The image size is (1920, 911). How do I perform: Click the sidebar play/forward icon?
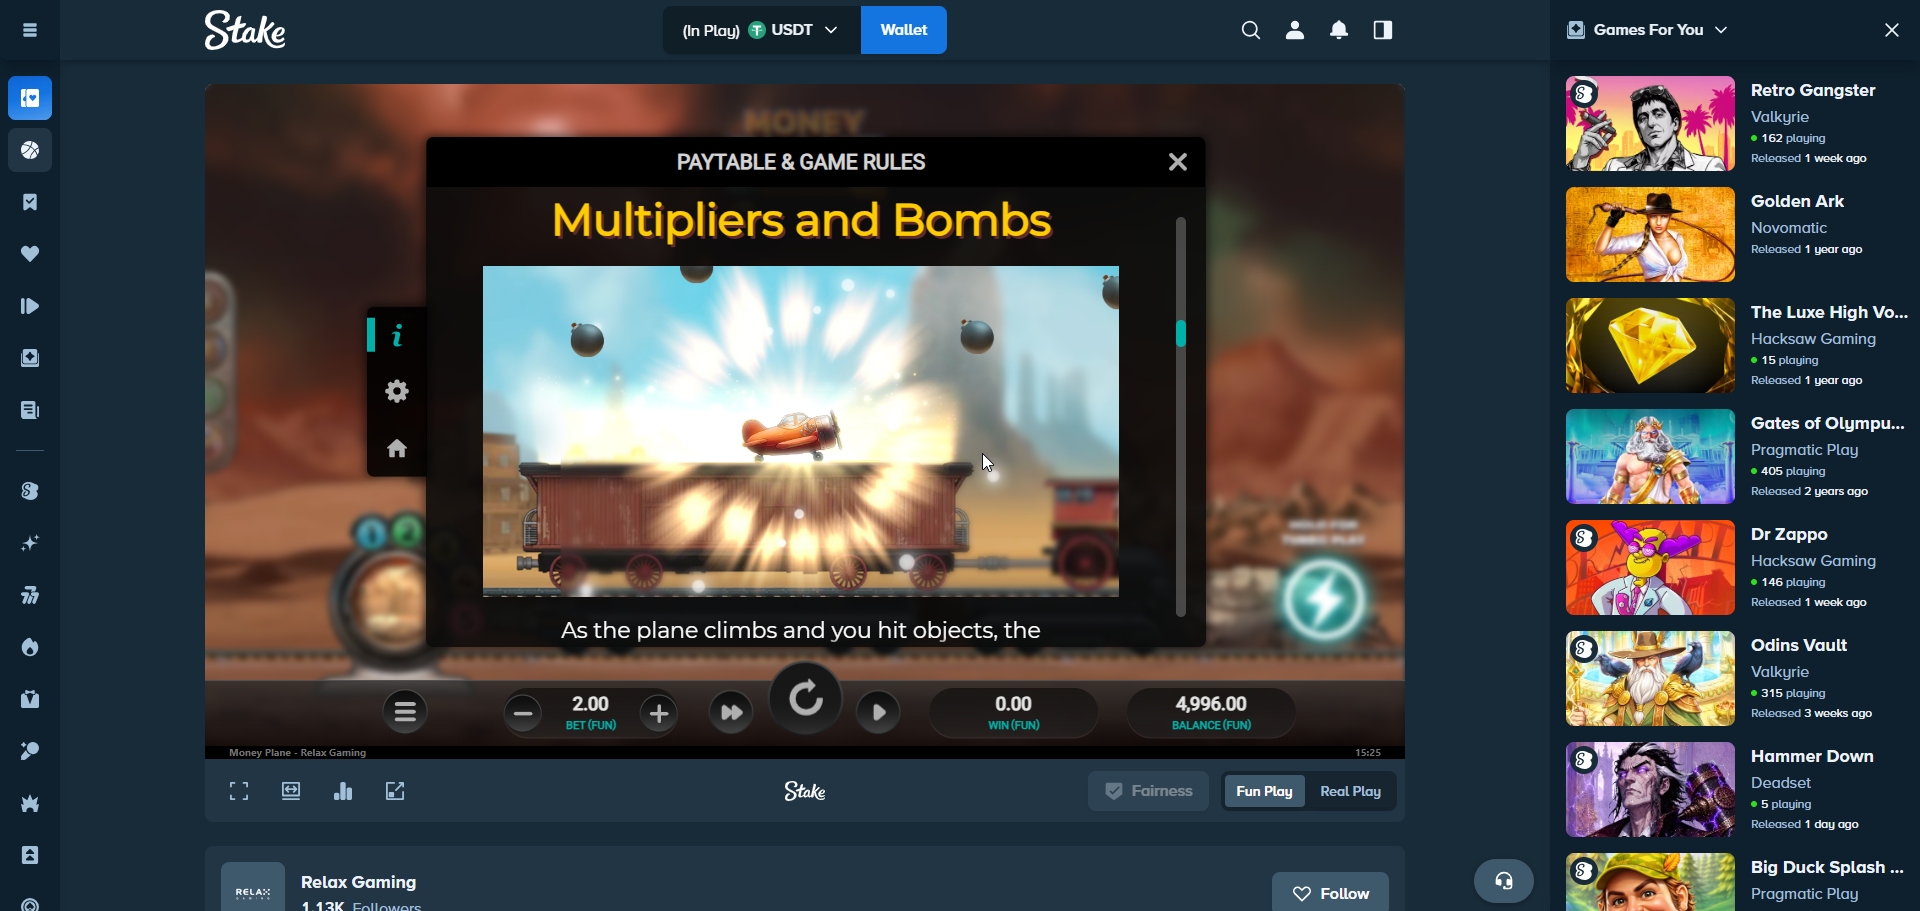click(30, 306)
